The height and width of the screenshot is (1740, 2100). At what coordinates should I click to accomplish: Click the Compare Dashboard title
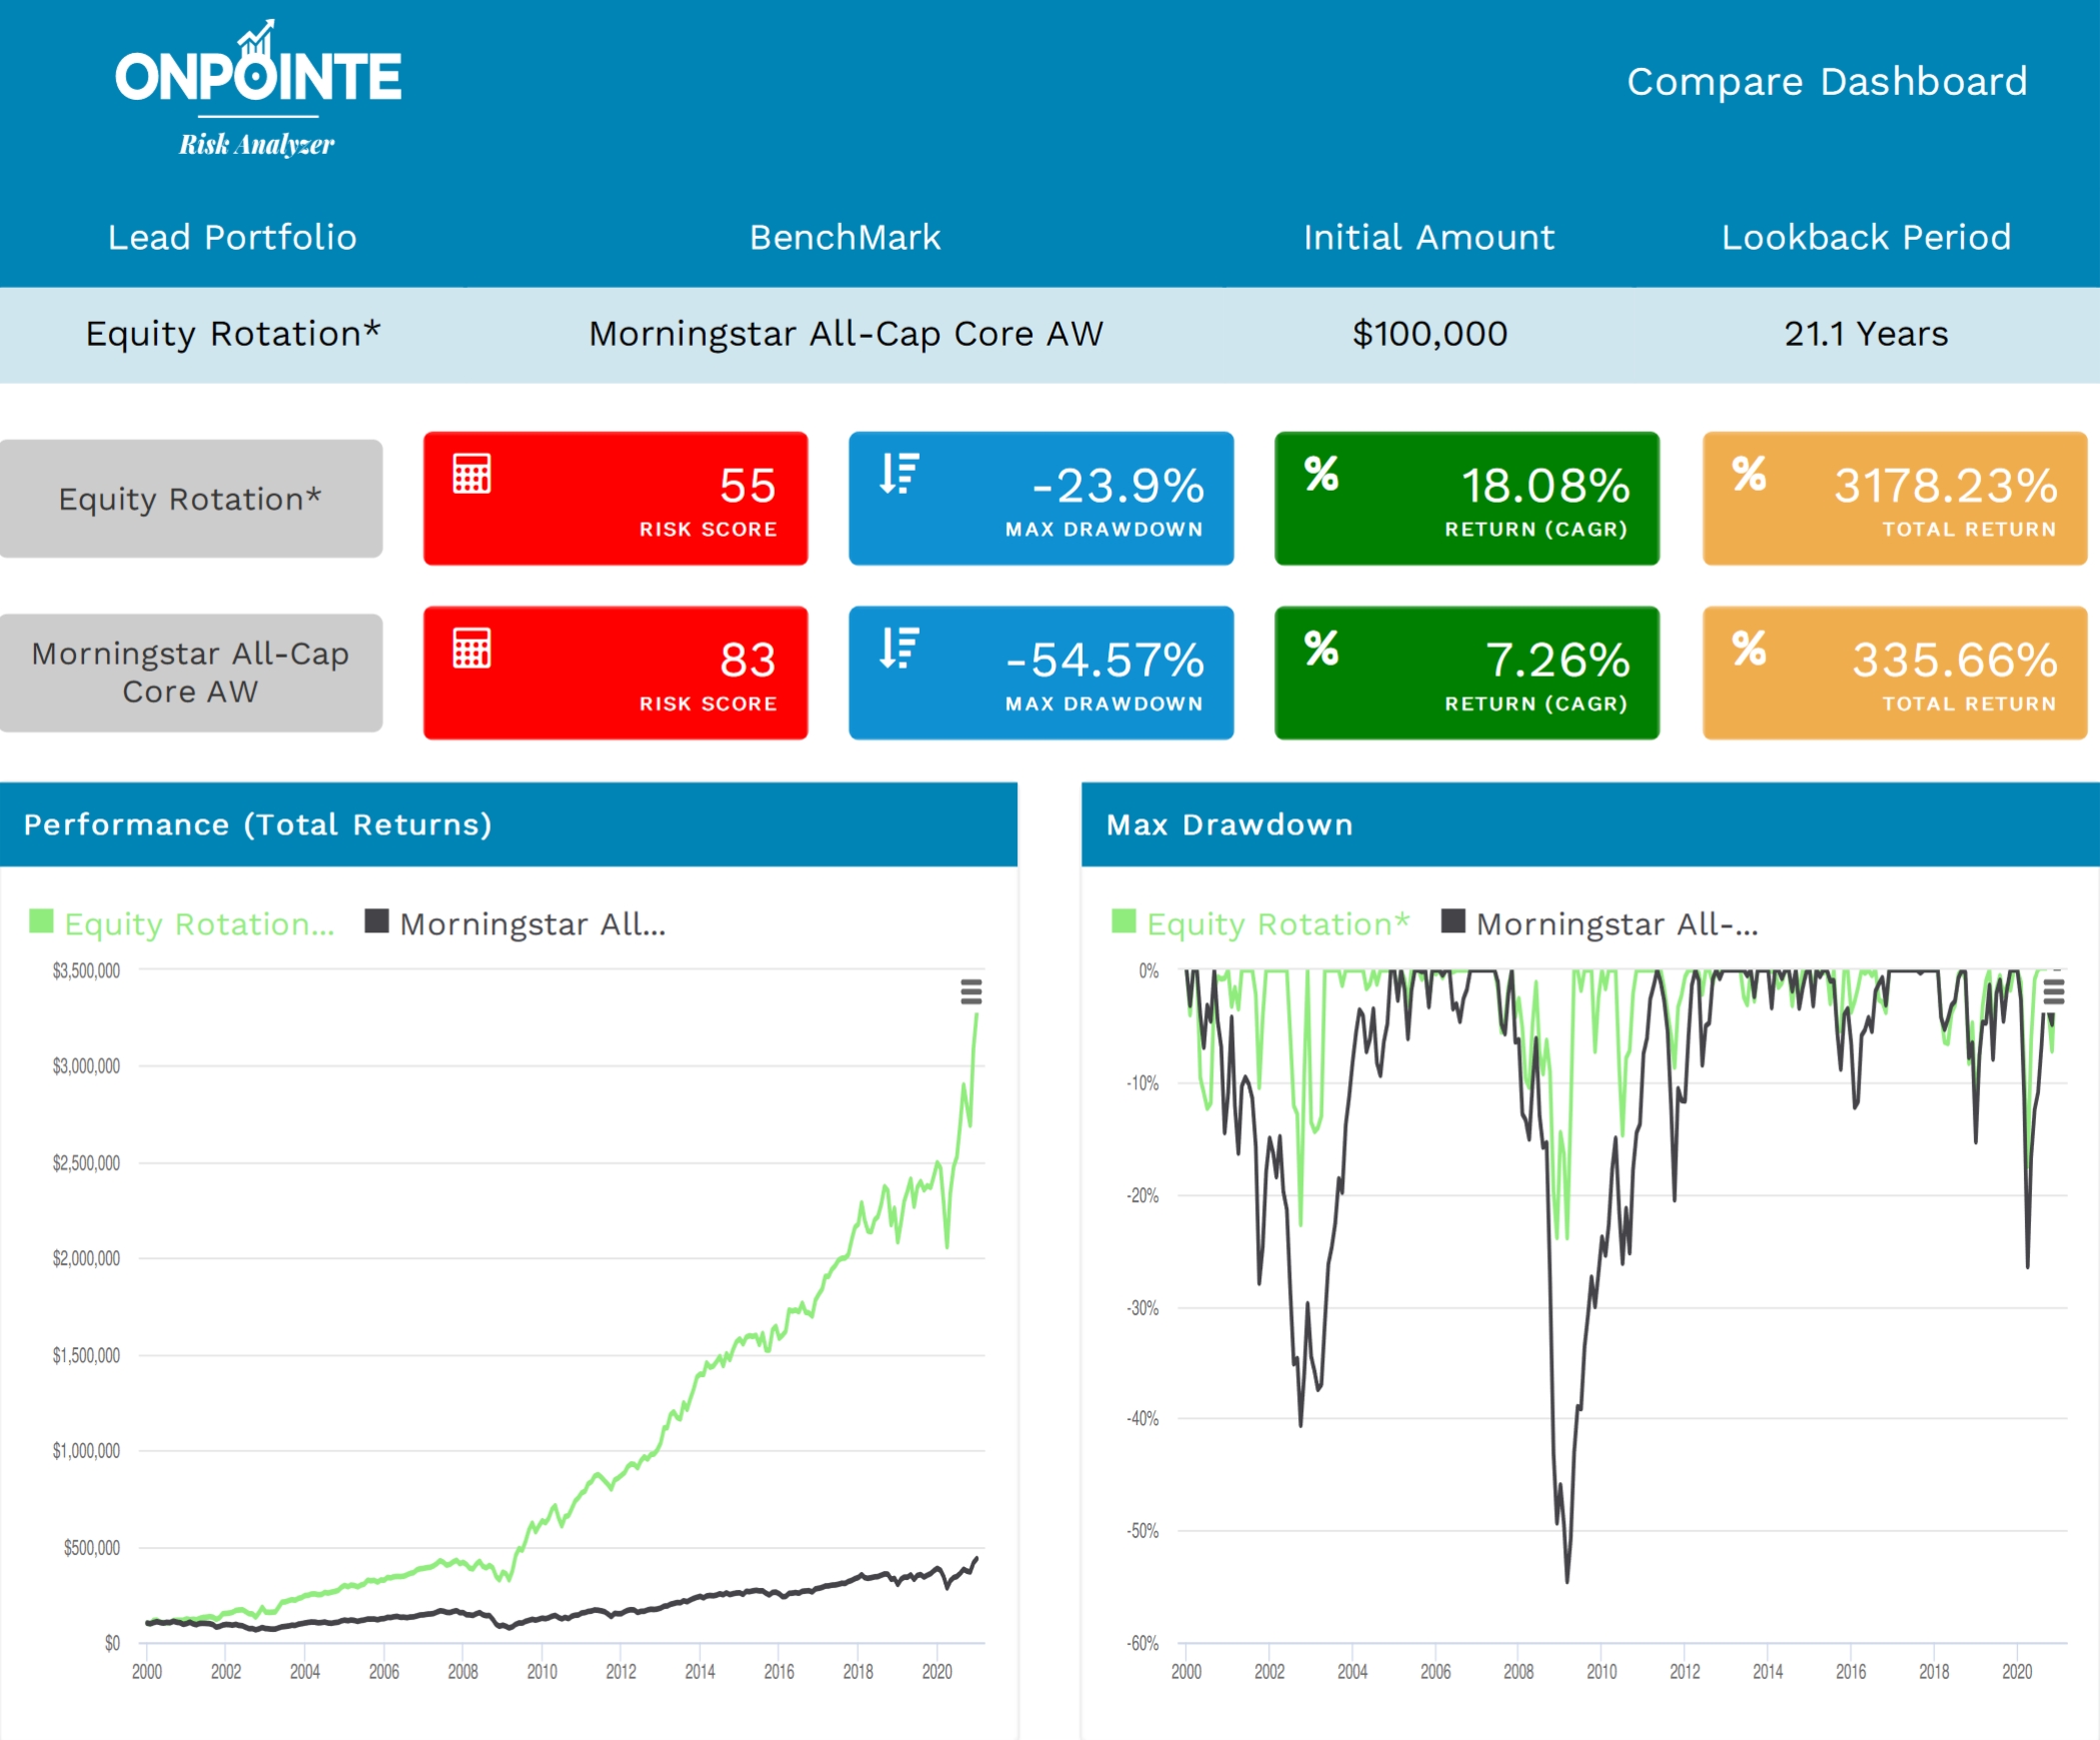coord(1826,81)
